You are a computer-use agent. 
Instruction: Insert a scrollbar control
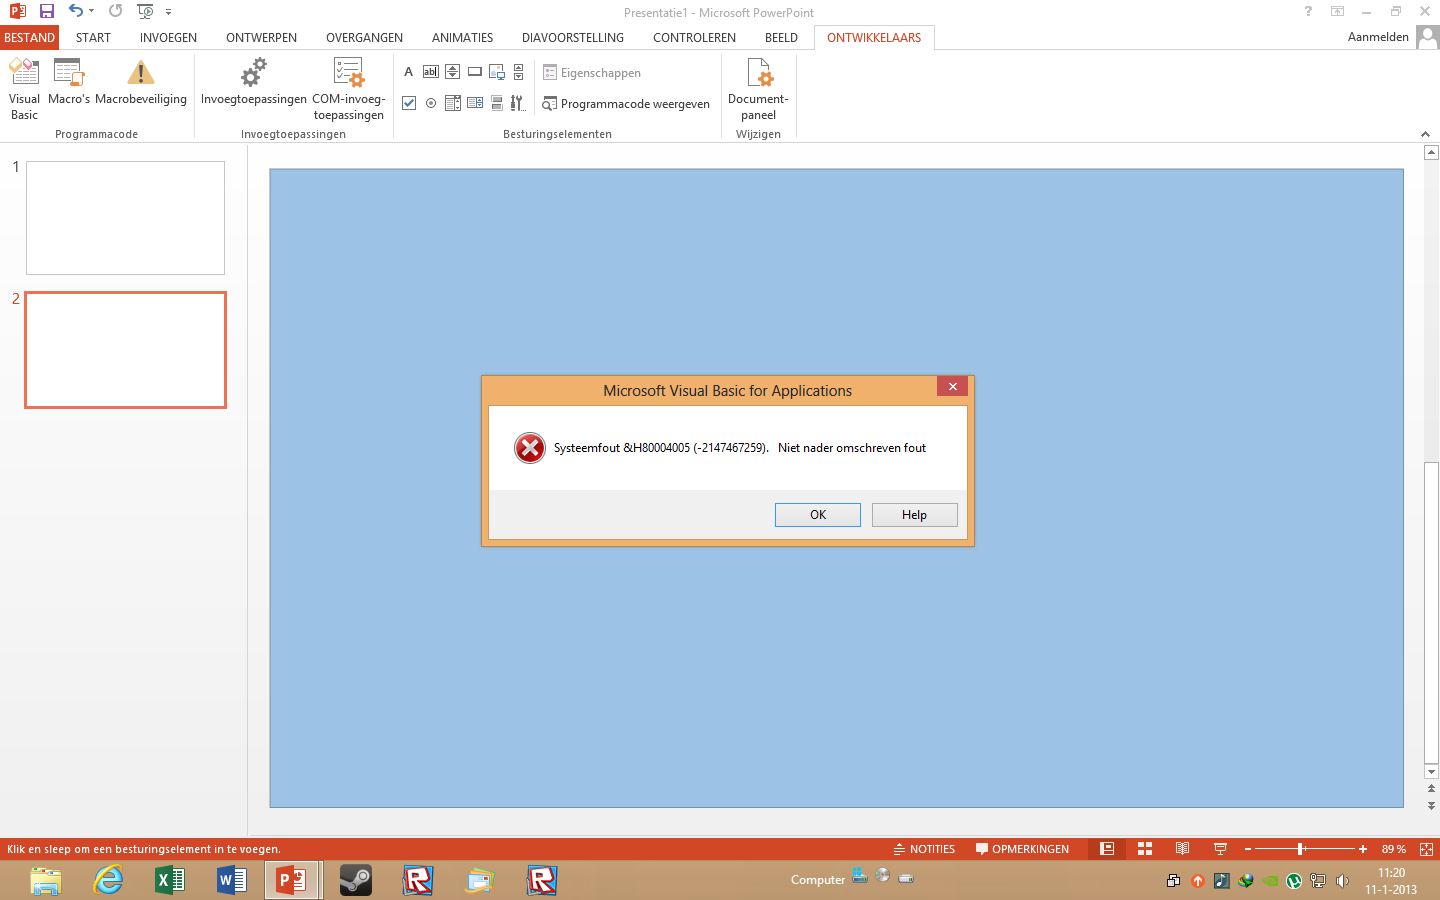tap(518, 72)
